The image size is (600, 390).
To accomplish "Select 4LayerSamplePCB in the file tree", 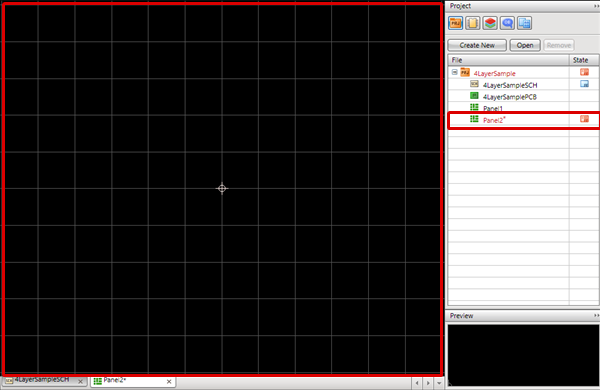I will [x=510, y=97].
